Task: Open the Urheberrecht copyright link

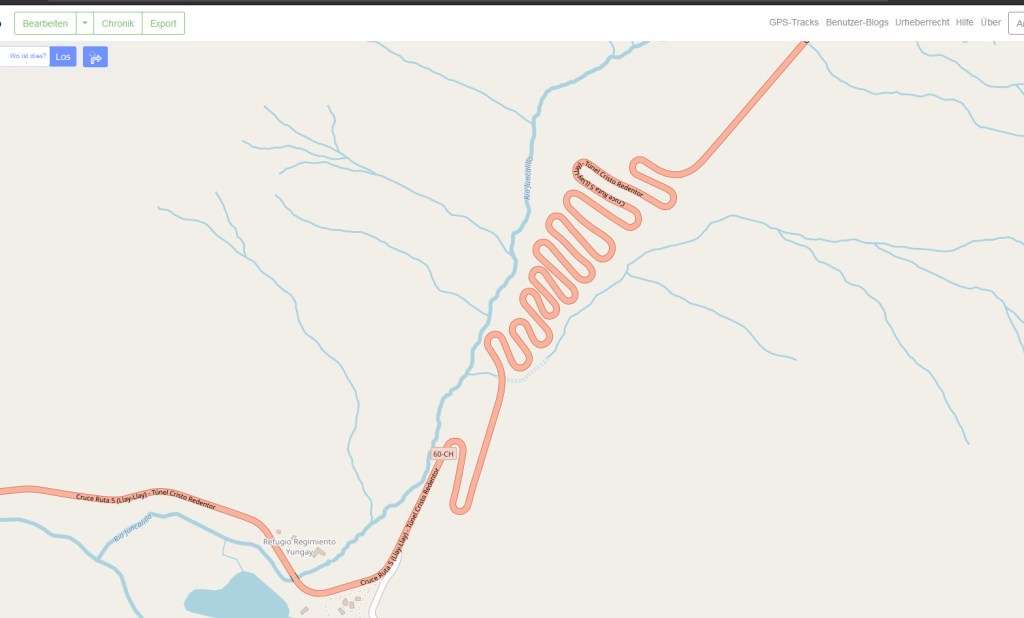Action: point(922,22)
